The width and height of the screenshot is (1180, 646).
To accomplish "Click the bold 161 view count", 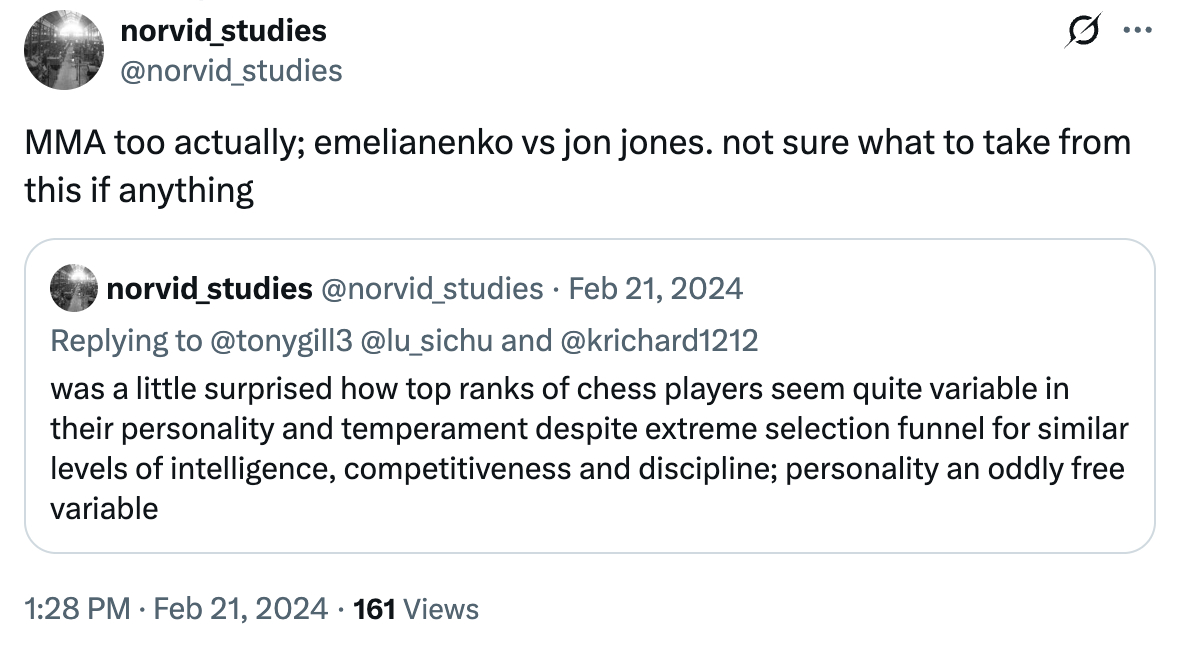I will [x=374, y=609].
